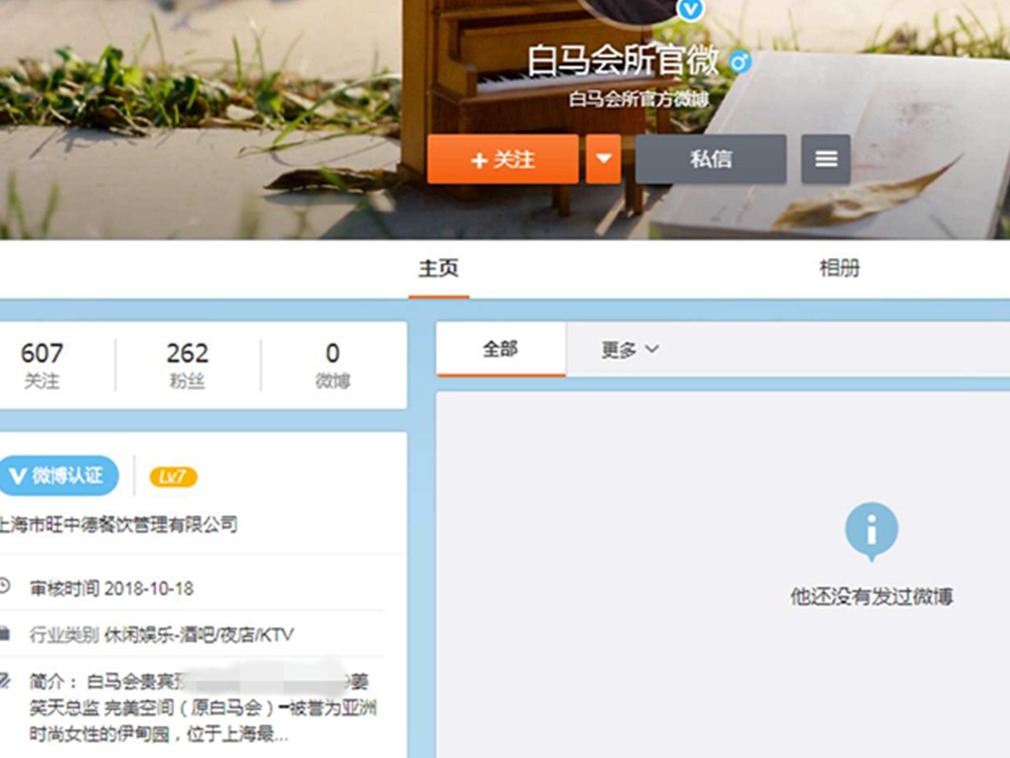The image size is (1010, 758).
Task: View the 0 微博 posts count
Action: point(332,365)
